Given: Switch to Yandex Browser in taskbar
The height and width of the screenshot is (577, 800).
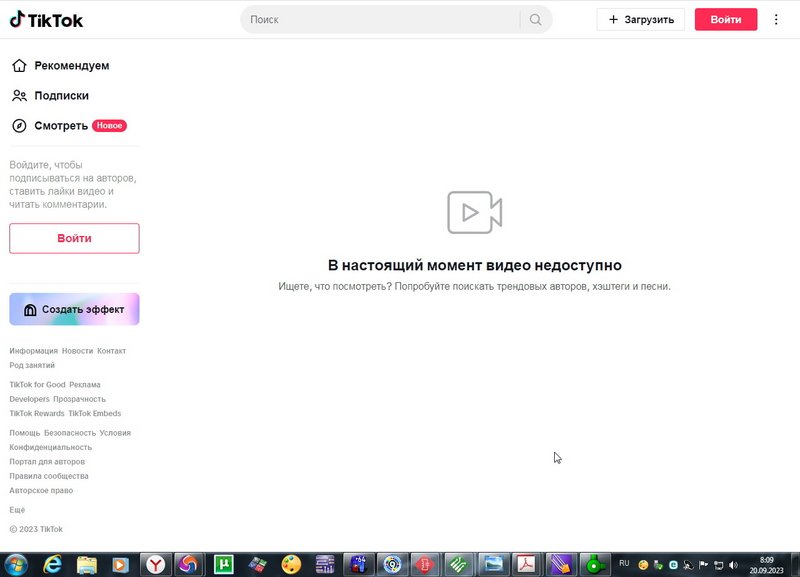Looking at the screenshot, I should tap(156, 565).
